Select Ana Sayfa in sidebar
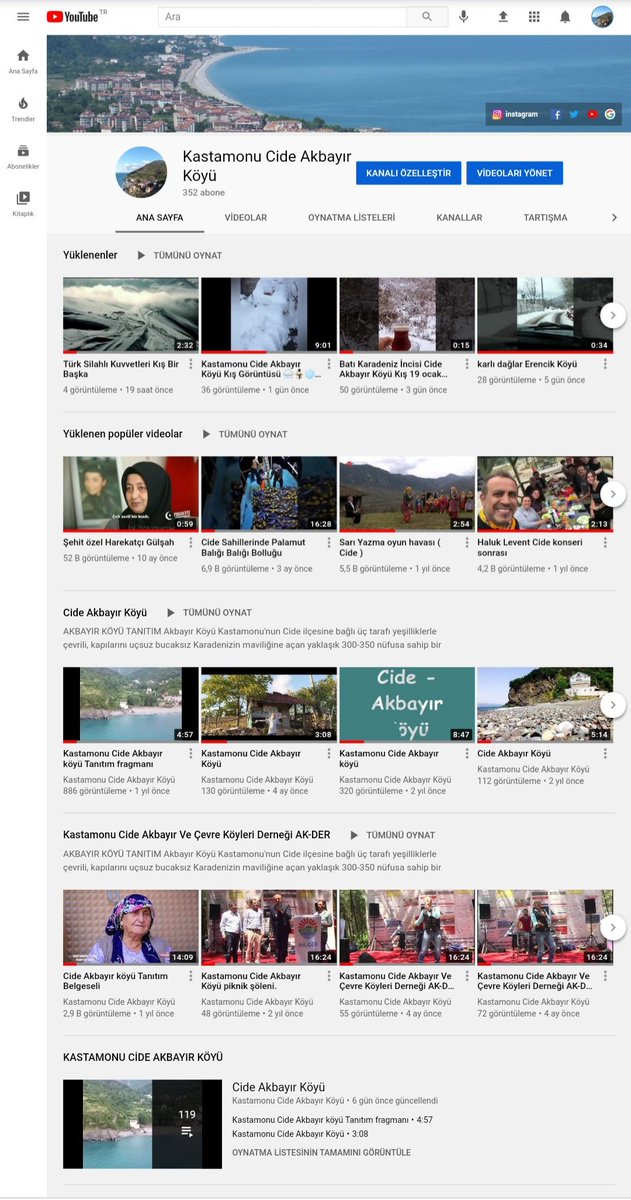631x1200 pixels. click(x=23, y=61)
